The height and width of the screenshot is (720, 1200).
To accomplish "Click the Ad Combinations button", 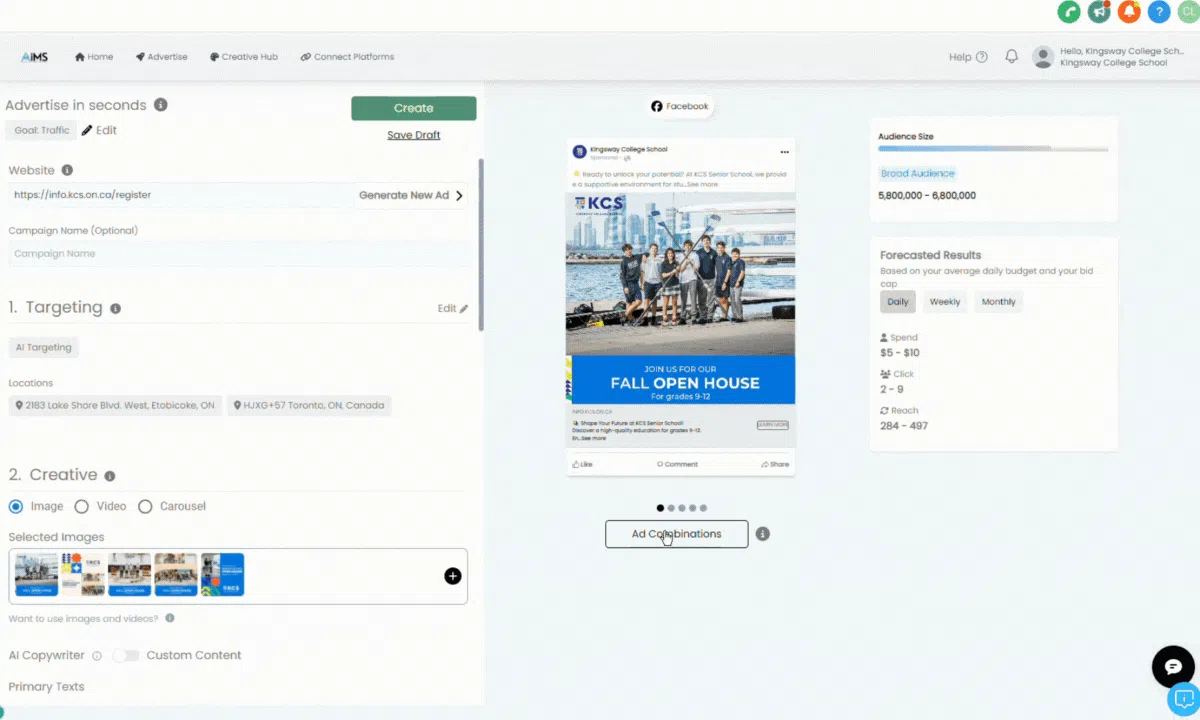I will 677,534.
